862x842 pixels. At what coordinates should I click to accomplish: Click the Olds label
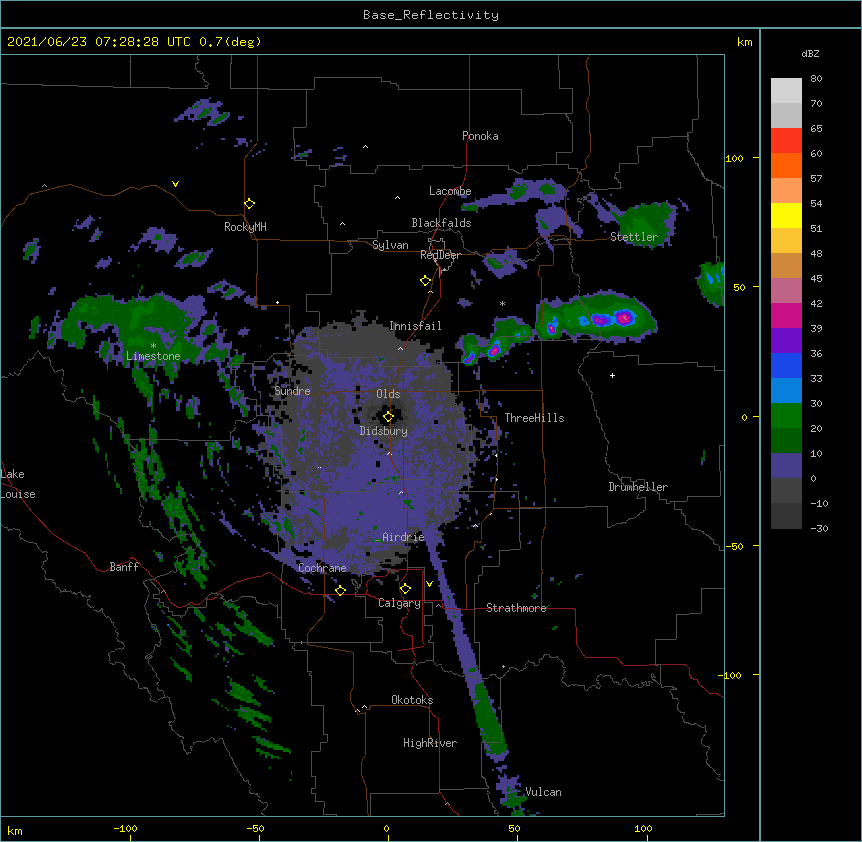pos(388,394)
